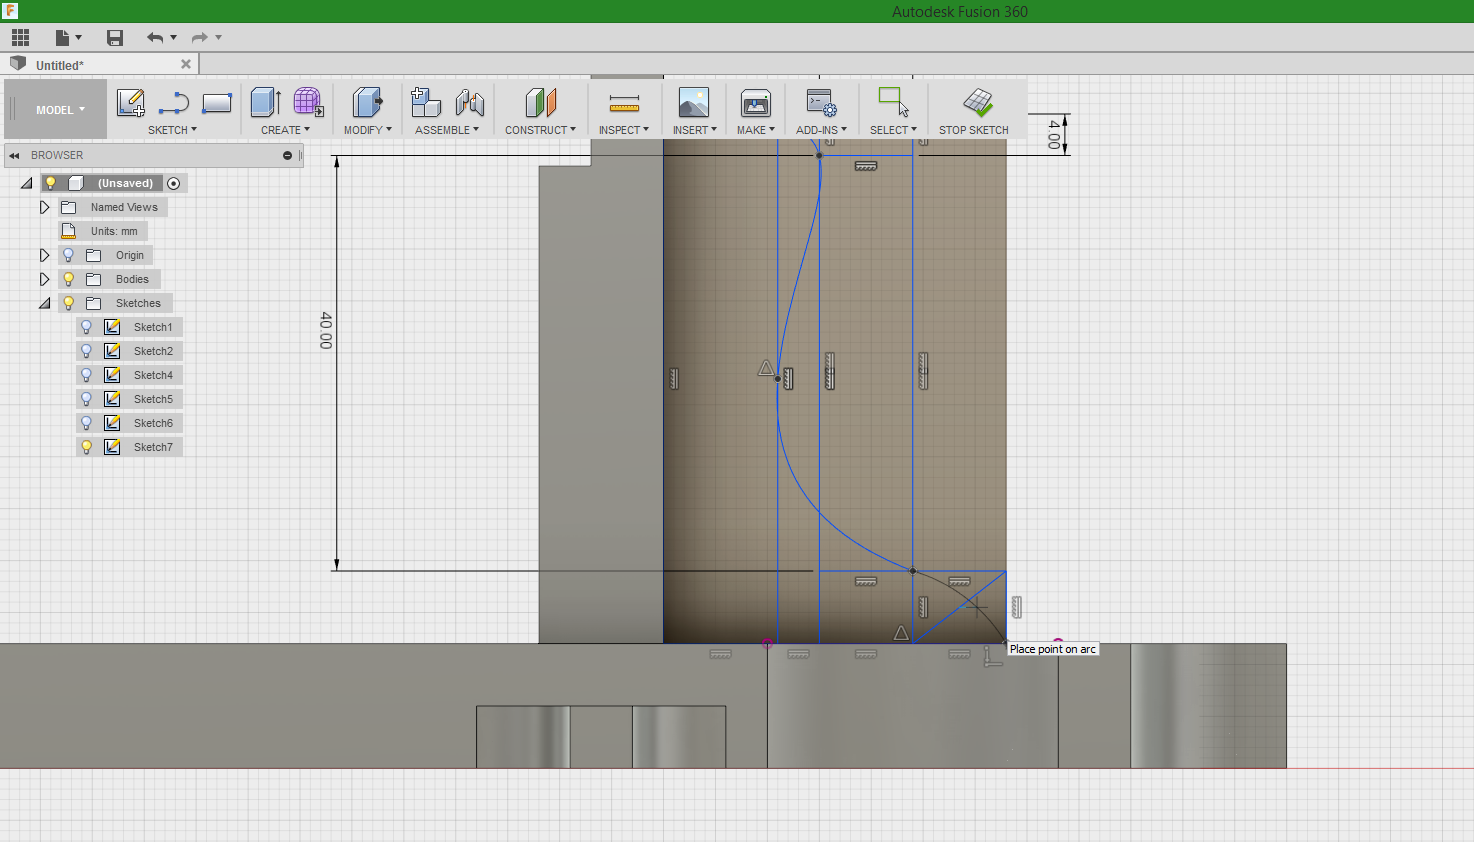The image size is (1474, 842).
Task: Open the INSERT menu
Action: click(694, 130)
